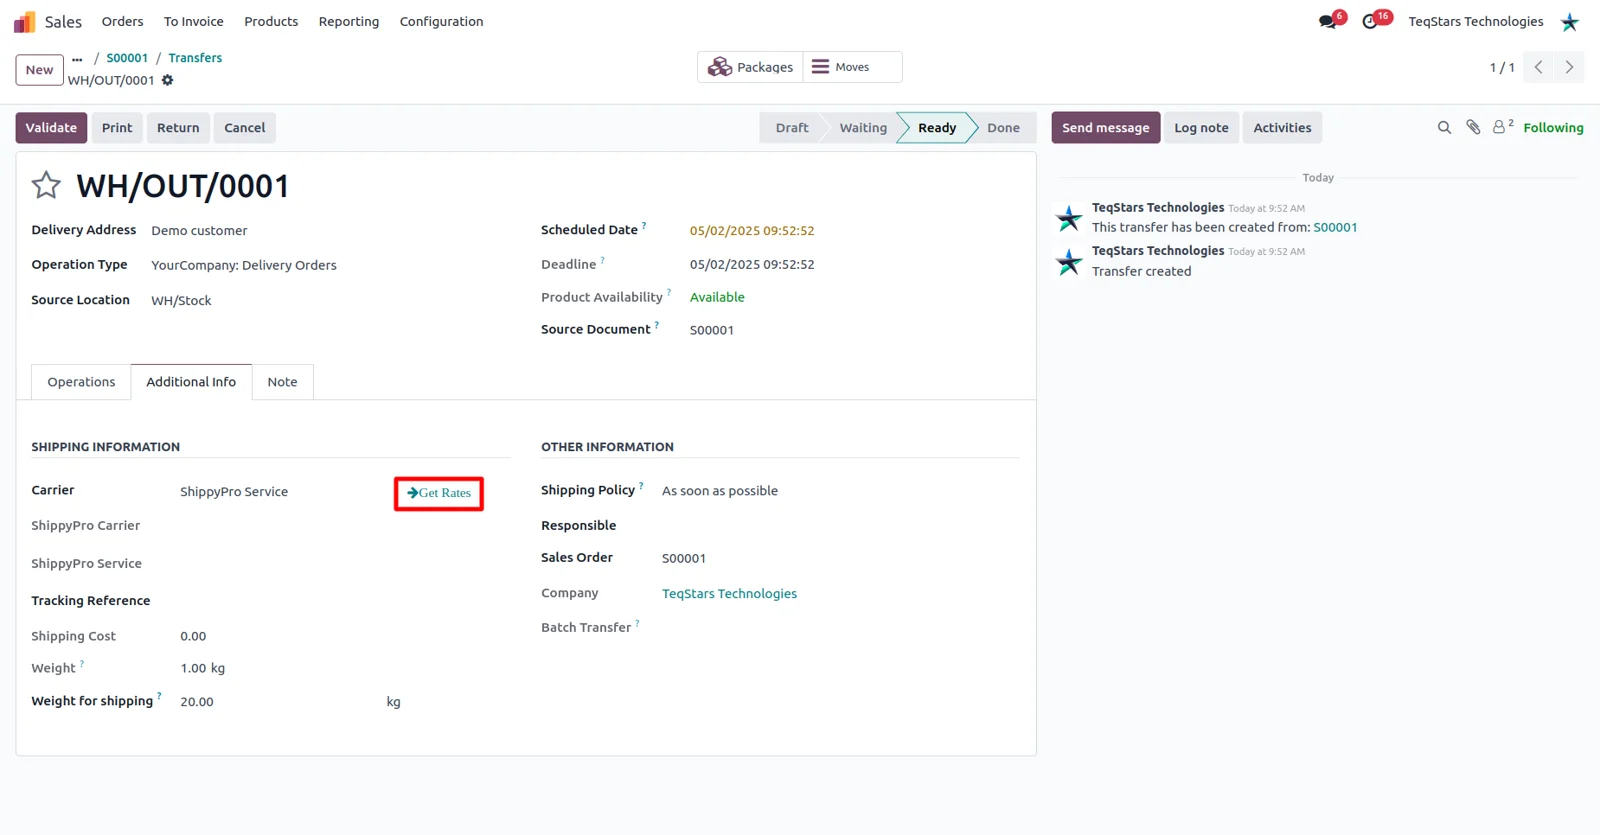
Task: Open the To Invoice menu
Action: point(194,21)
